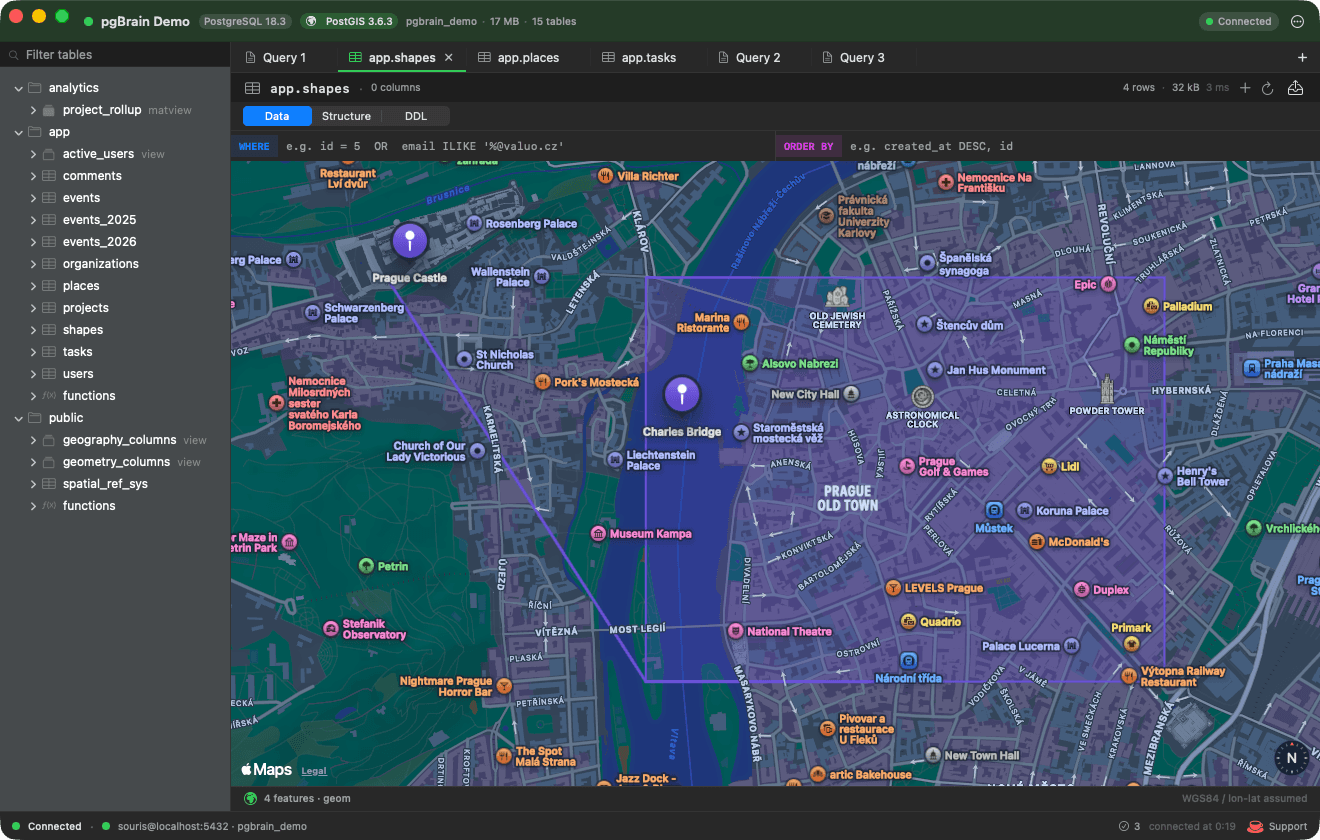1320x840 pixels.
Task: Expand the active_users view
Action: (33, 154)
